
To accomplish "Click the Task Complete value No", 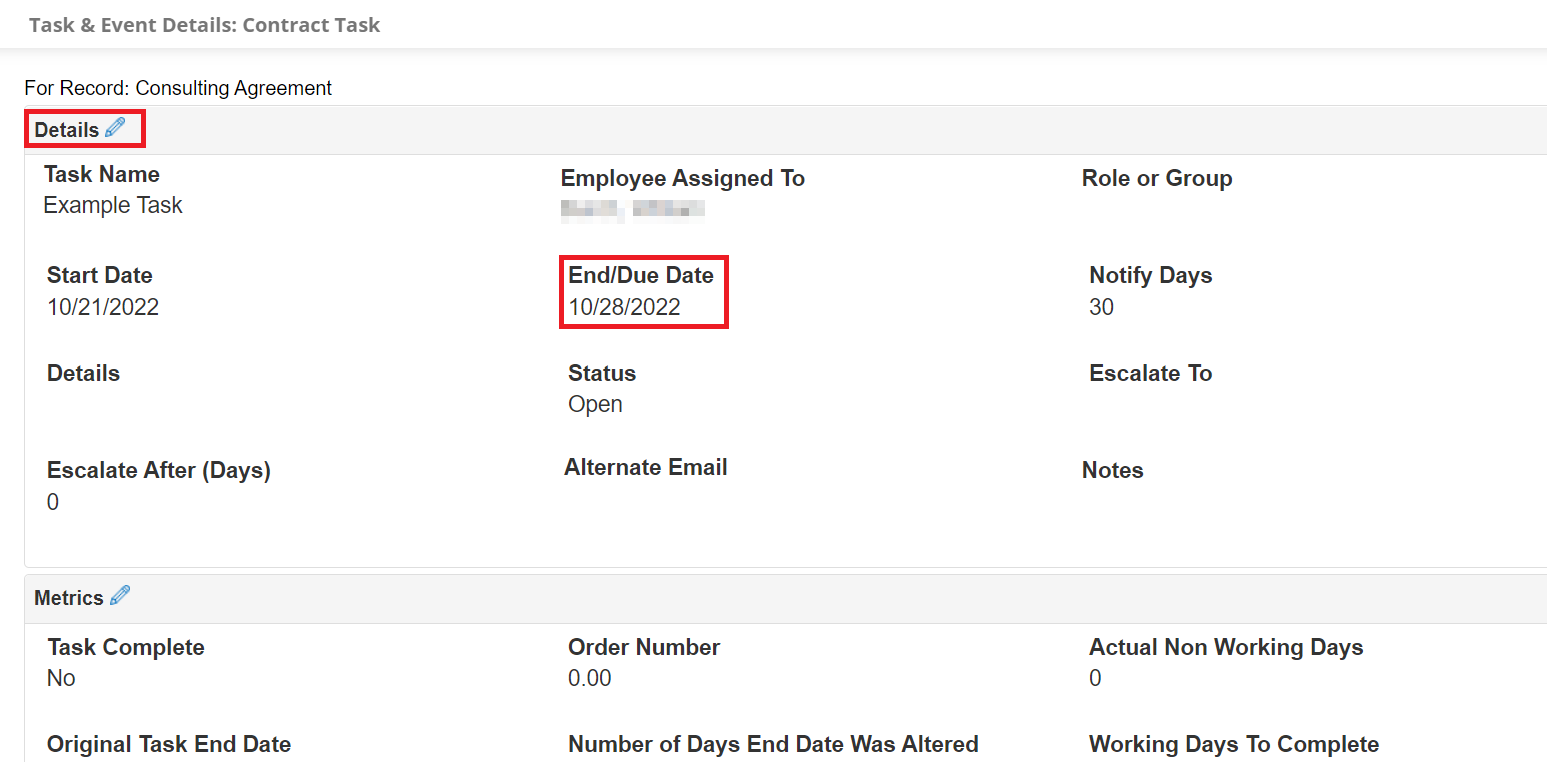I will pos(61,678).
